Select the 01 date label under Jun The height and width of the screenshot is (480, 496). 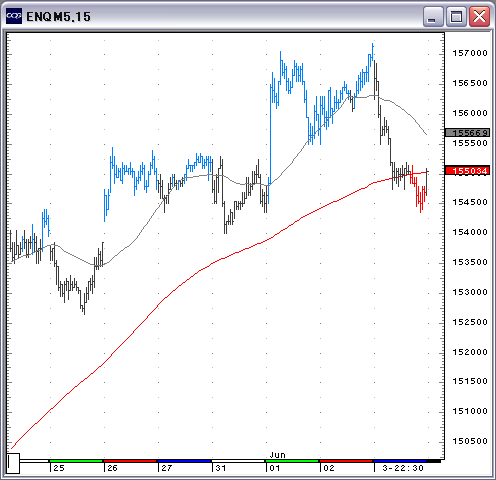pyautogui.click(x=275, y=468)
